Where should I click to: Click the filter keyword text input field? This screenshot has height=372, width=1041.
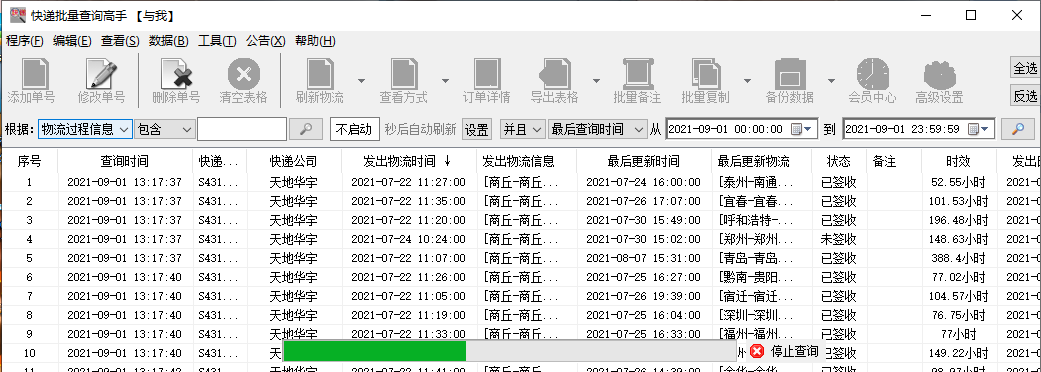pos(242,129)
